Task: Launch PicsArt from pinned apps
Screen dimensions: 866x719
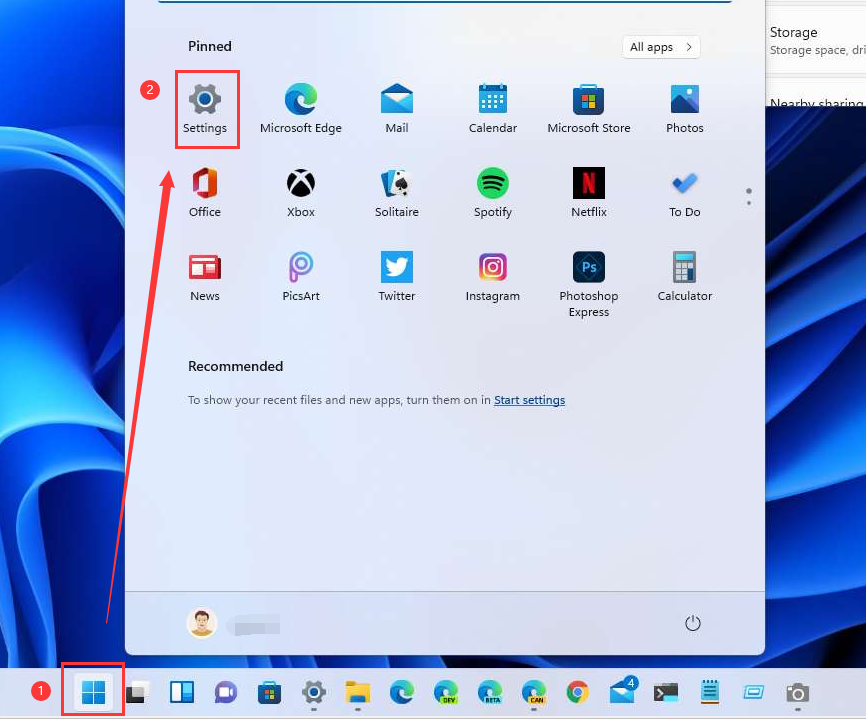Action: [x=300, y=277]
